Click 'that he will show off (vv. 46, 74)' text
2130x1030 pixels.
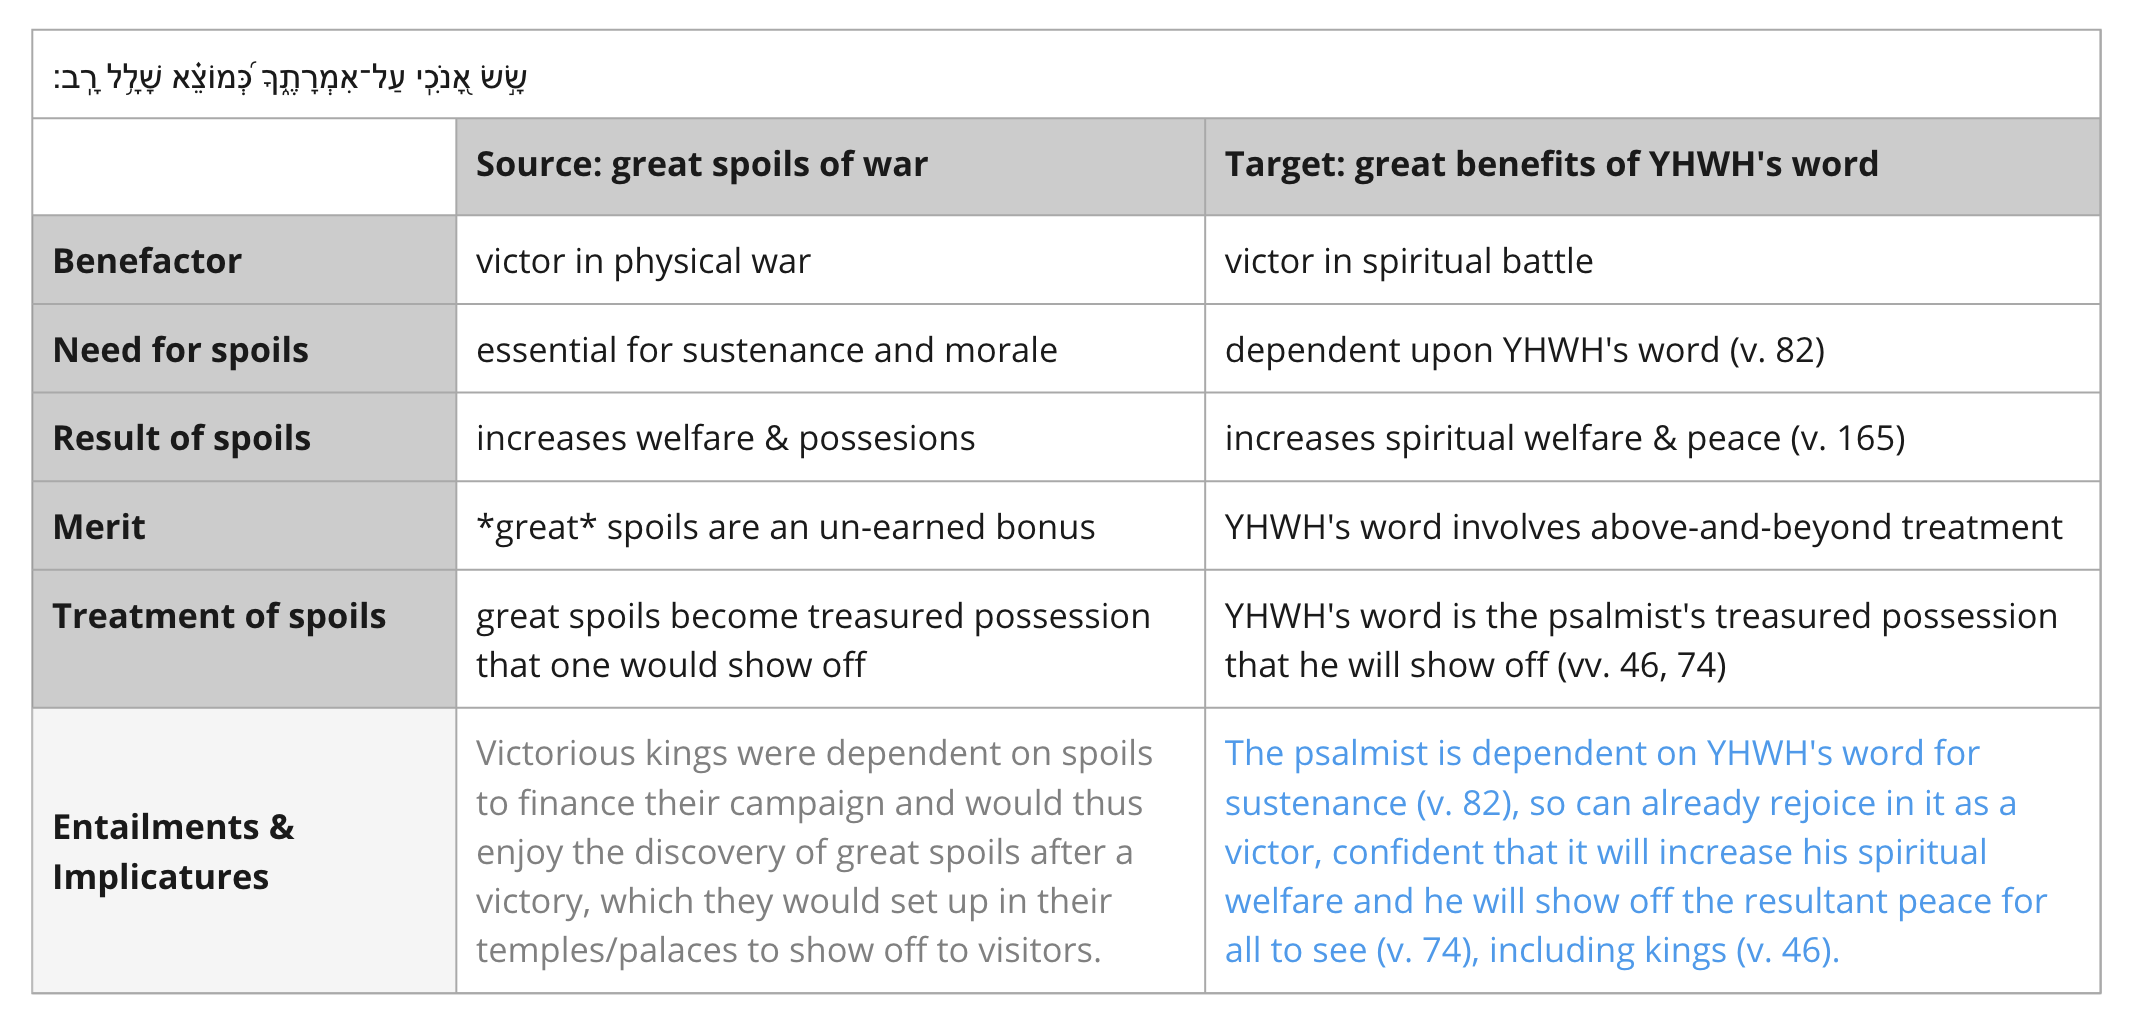(x=1476, y=665)
